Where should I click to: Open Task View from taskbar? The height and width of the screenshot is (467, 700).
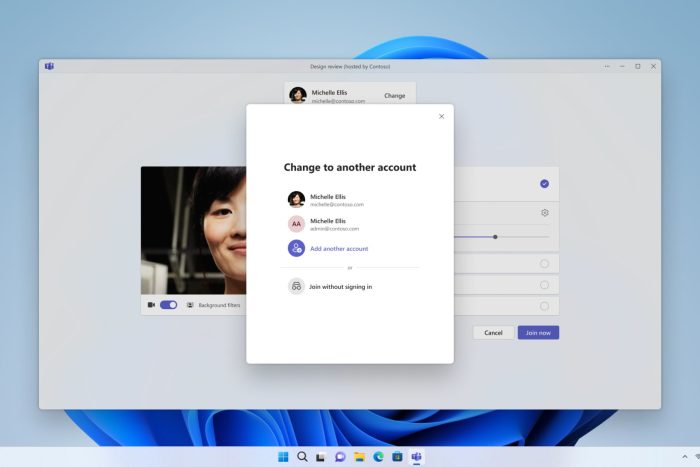pyautogui.click(x=321, y=457)
